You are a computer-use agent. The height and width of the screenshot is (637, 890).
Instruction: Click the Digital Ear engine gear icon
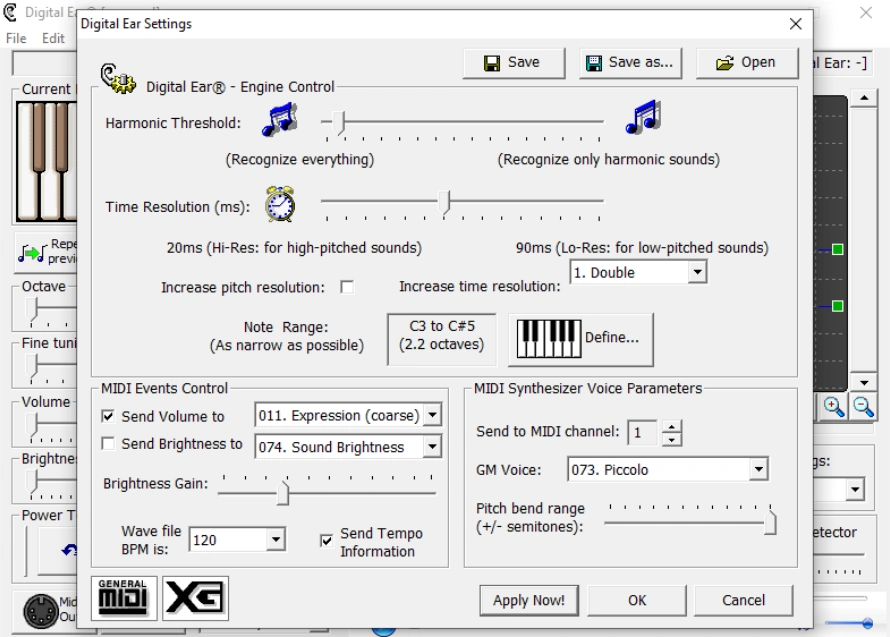pos(118,78)
